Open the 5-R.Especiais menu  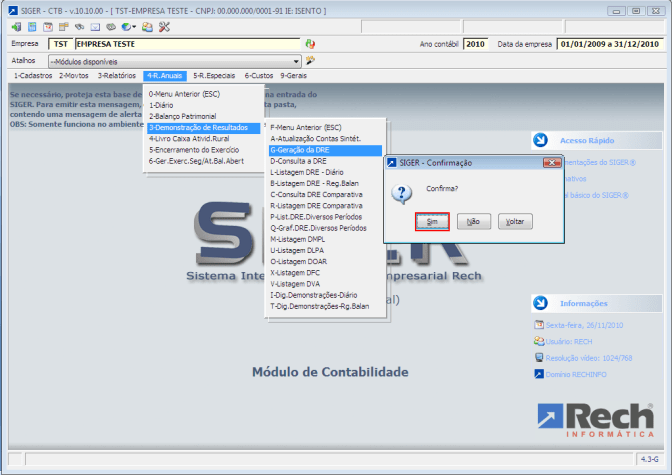[214, 75]
